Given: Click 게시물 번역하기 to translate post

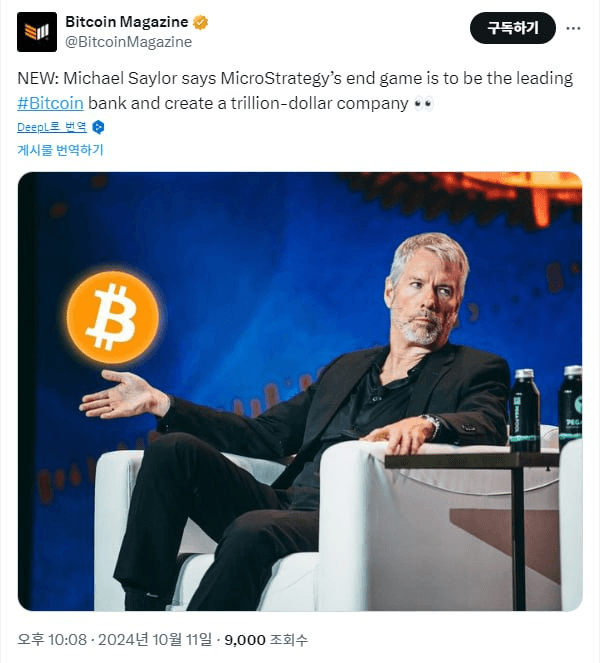Looking at the screenshot, I should click(x=60, y=150).
